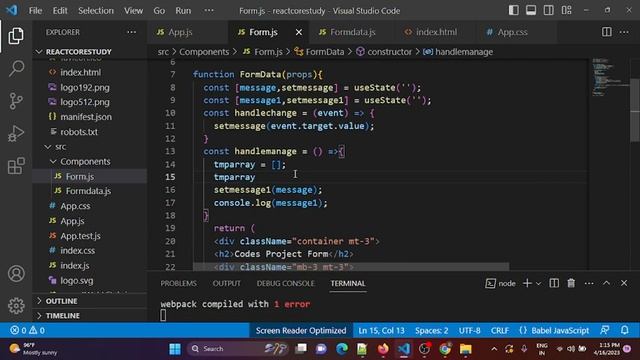Viewport: 640px width, 360px height.
Task: Split the editor to the right
Action: (x=607, y=32)
